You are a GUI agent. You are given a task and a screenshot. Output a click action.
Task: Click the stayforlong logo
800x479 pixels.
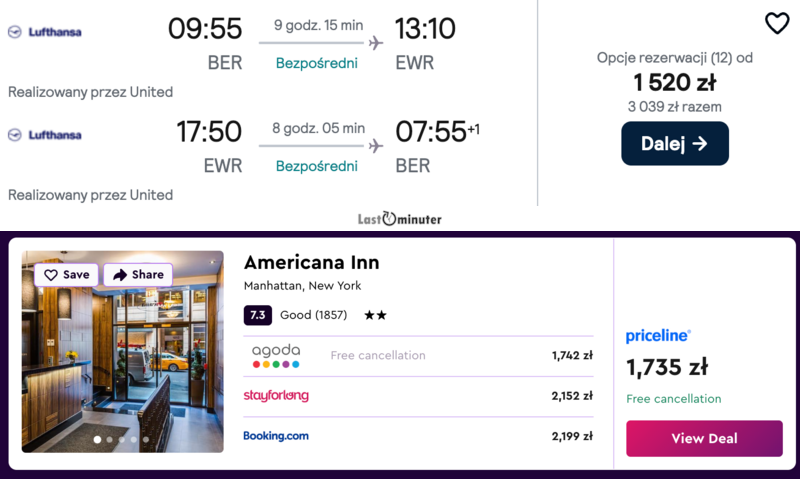coord(276,396)
